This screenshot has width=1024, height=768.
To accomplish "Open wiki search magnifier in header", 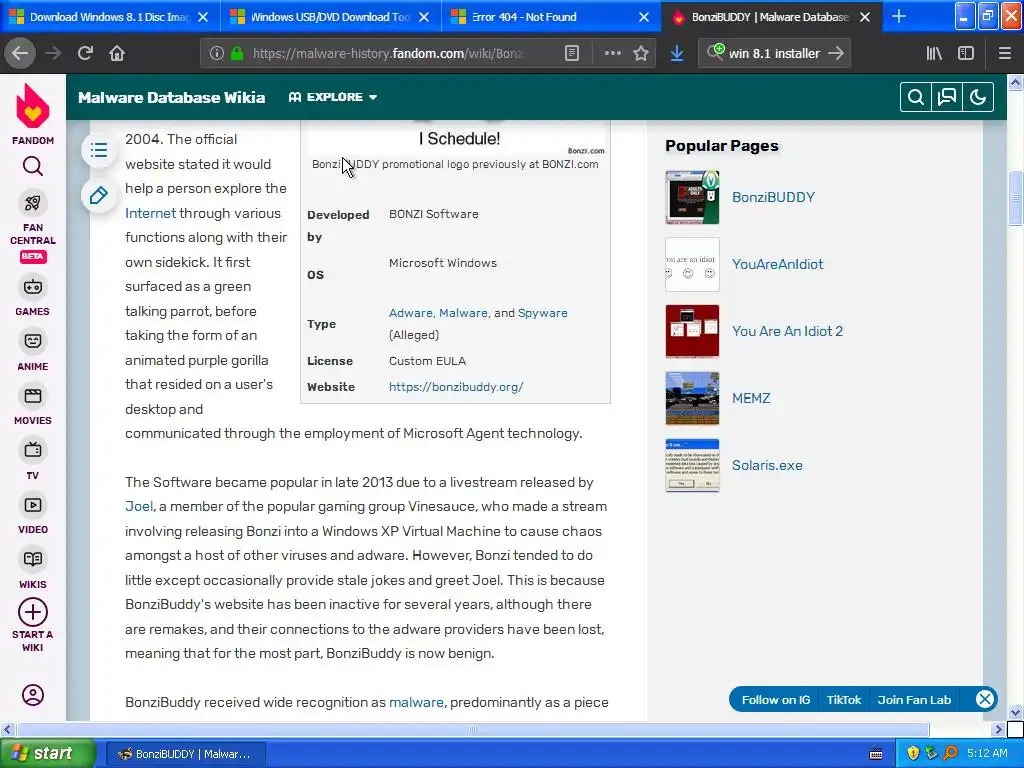I will click(x=916, y=97).
